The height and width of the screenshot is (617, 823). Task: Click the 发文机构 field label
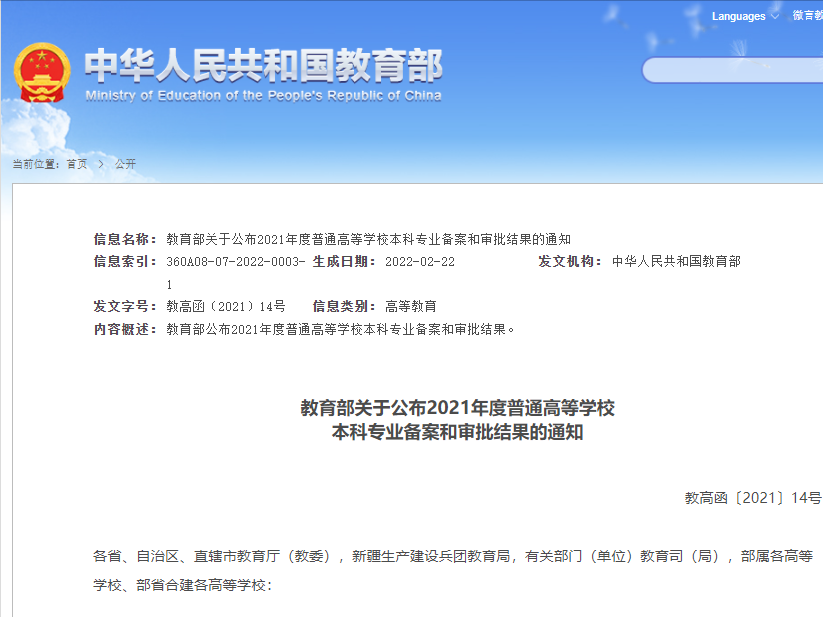coord(569,261)
